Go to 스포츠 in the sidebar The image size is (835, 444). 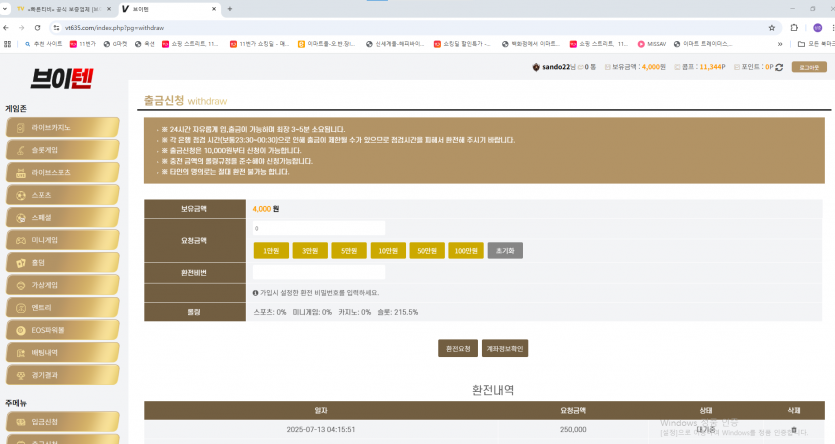(x=62, y=195)
